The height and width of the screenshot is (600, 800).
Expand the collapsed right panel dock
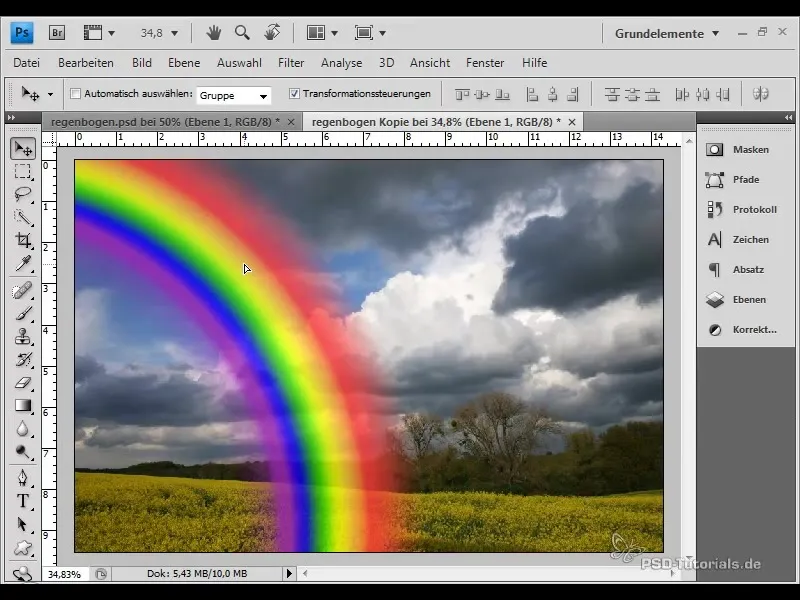click(789, 117)
